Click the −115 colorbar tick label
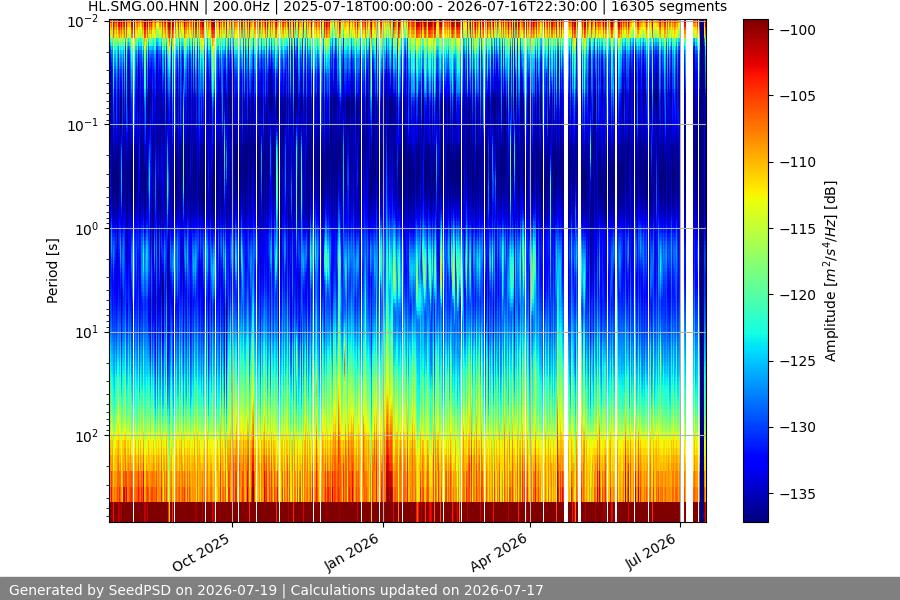This screenshot has width=900, height=600. [797, 229]
